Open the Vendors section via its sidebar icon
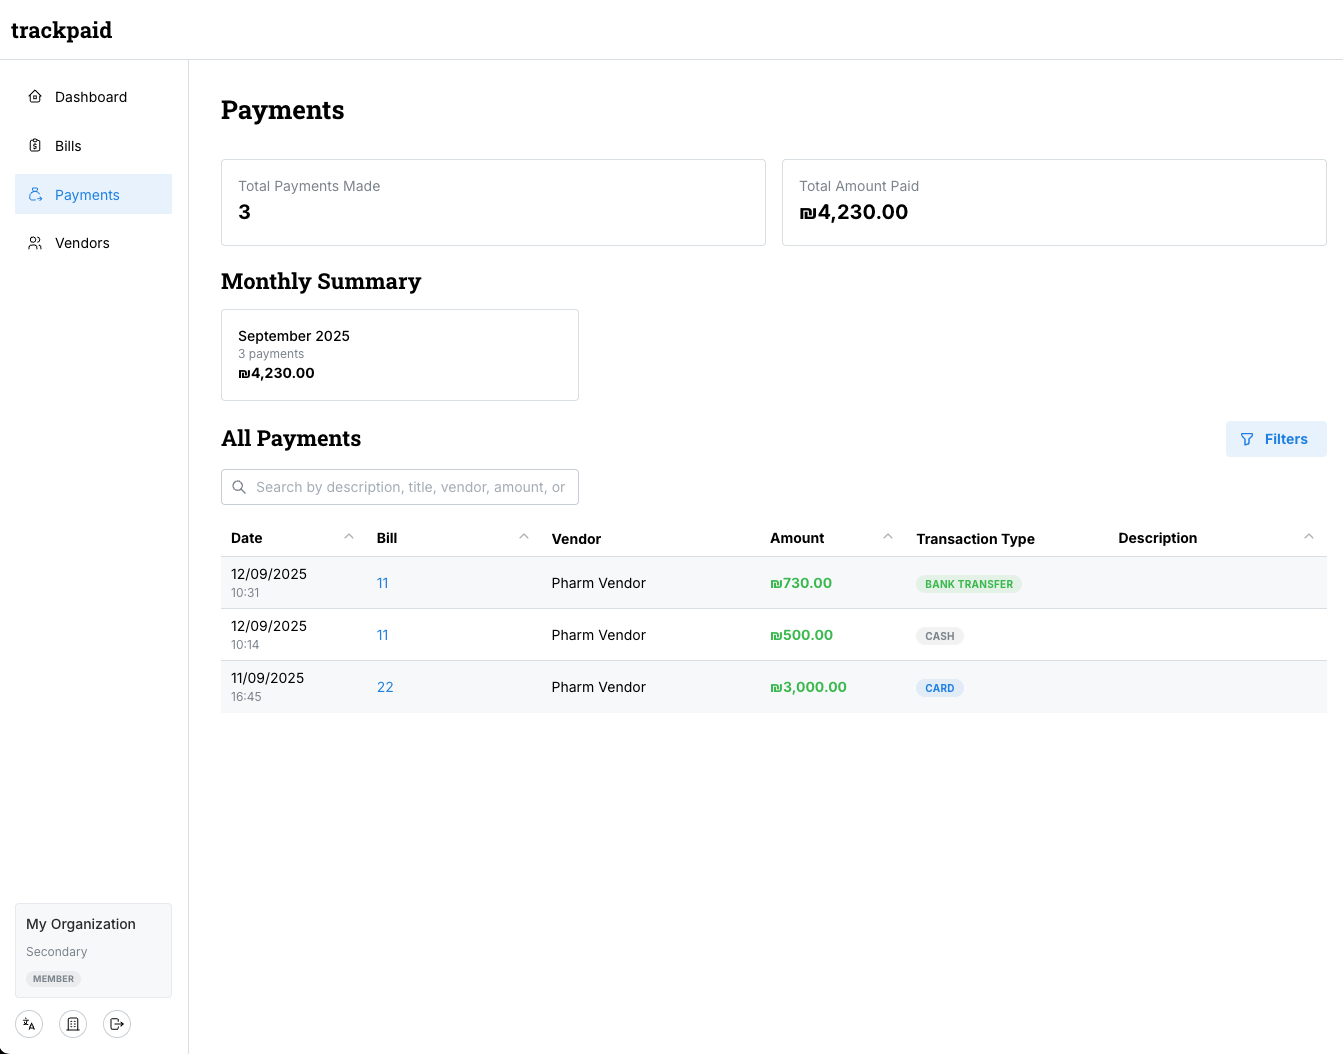The height and width of the screenshot is (1054, 1343). [36, 243]
